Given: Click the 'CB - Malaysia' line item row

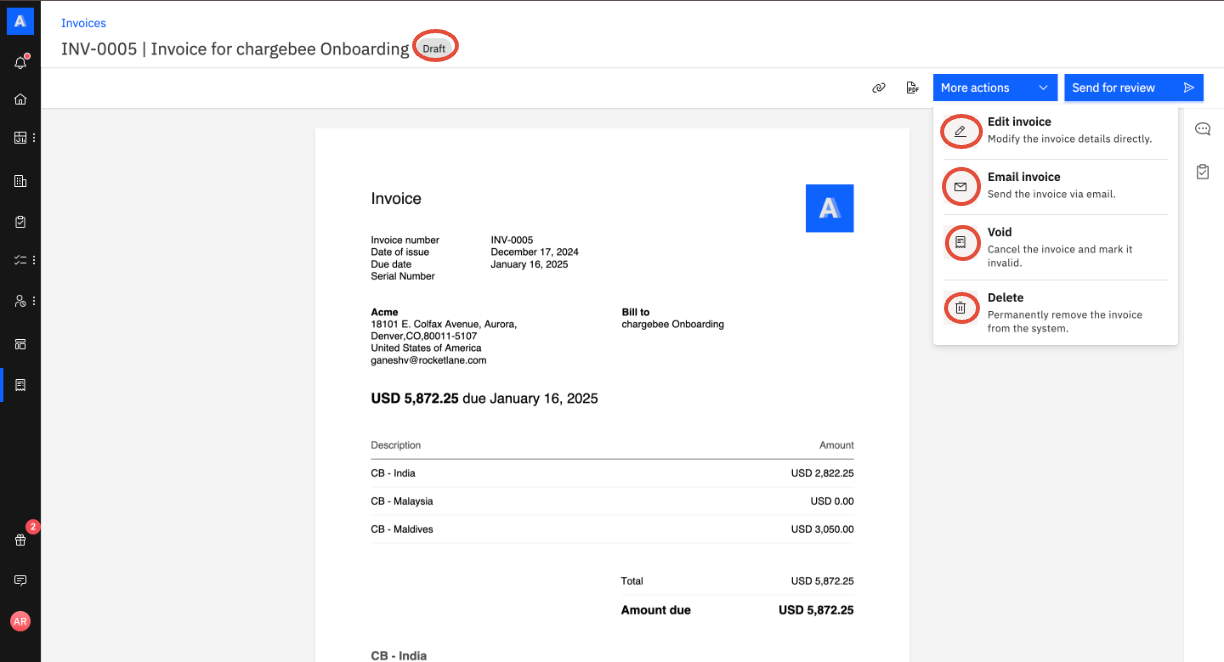Looking at the screenshot, I should tap(612, 501).
